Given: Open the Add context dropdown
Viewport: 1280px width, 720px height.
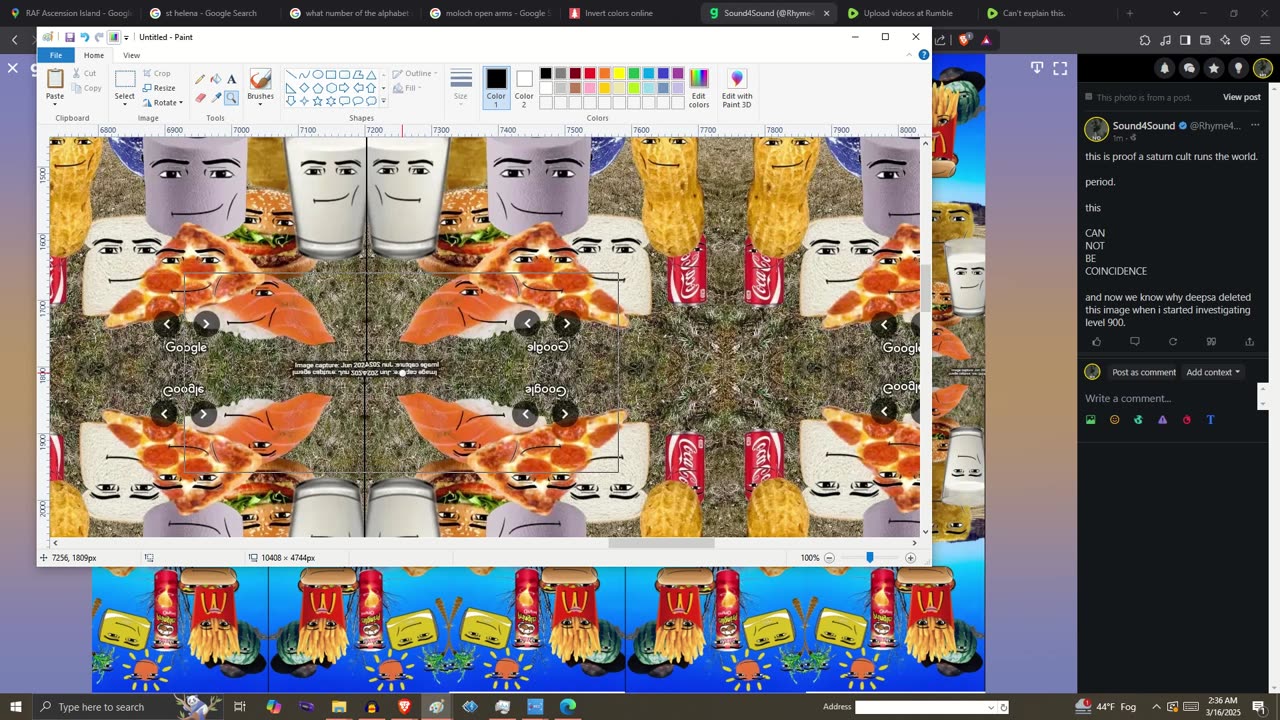Looking at the screenshot, I should [x=1213, y=372].
